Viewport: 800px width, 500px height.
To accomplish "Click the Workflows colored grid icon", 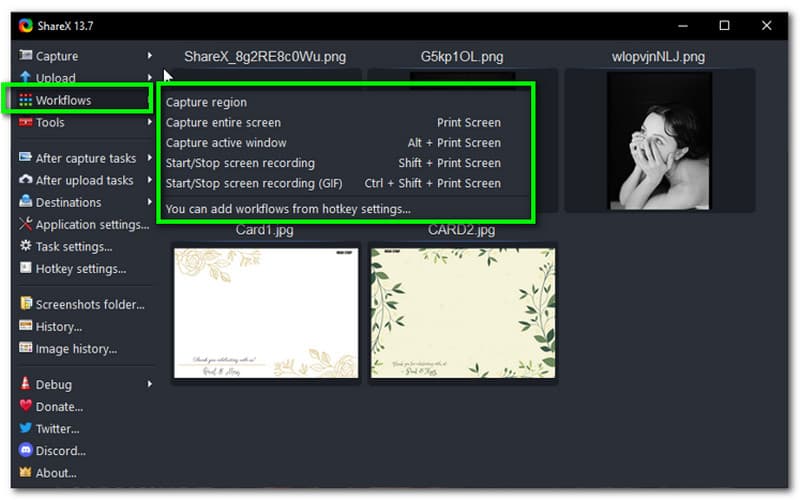I will (x=26, y=99).
